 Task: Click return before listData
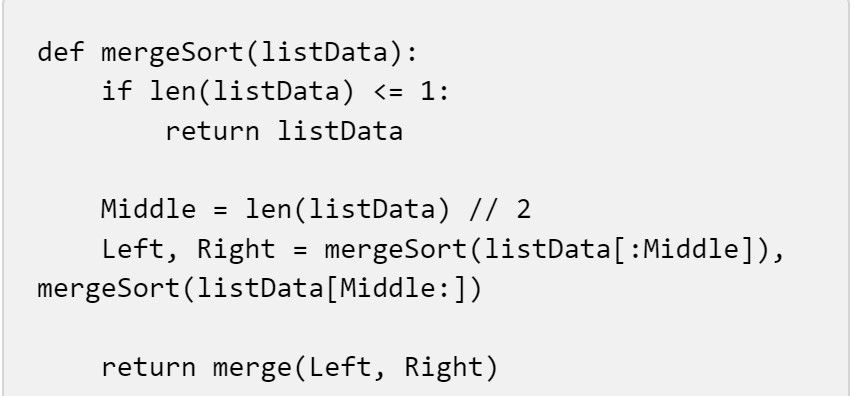click(212, 132)
